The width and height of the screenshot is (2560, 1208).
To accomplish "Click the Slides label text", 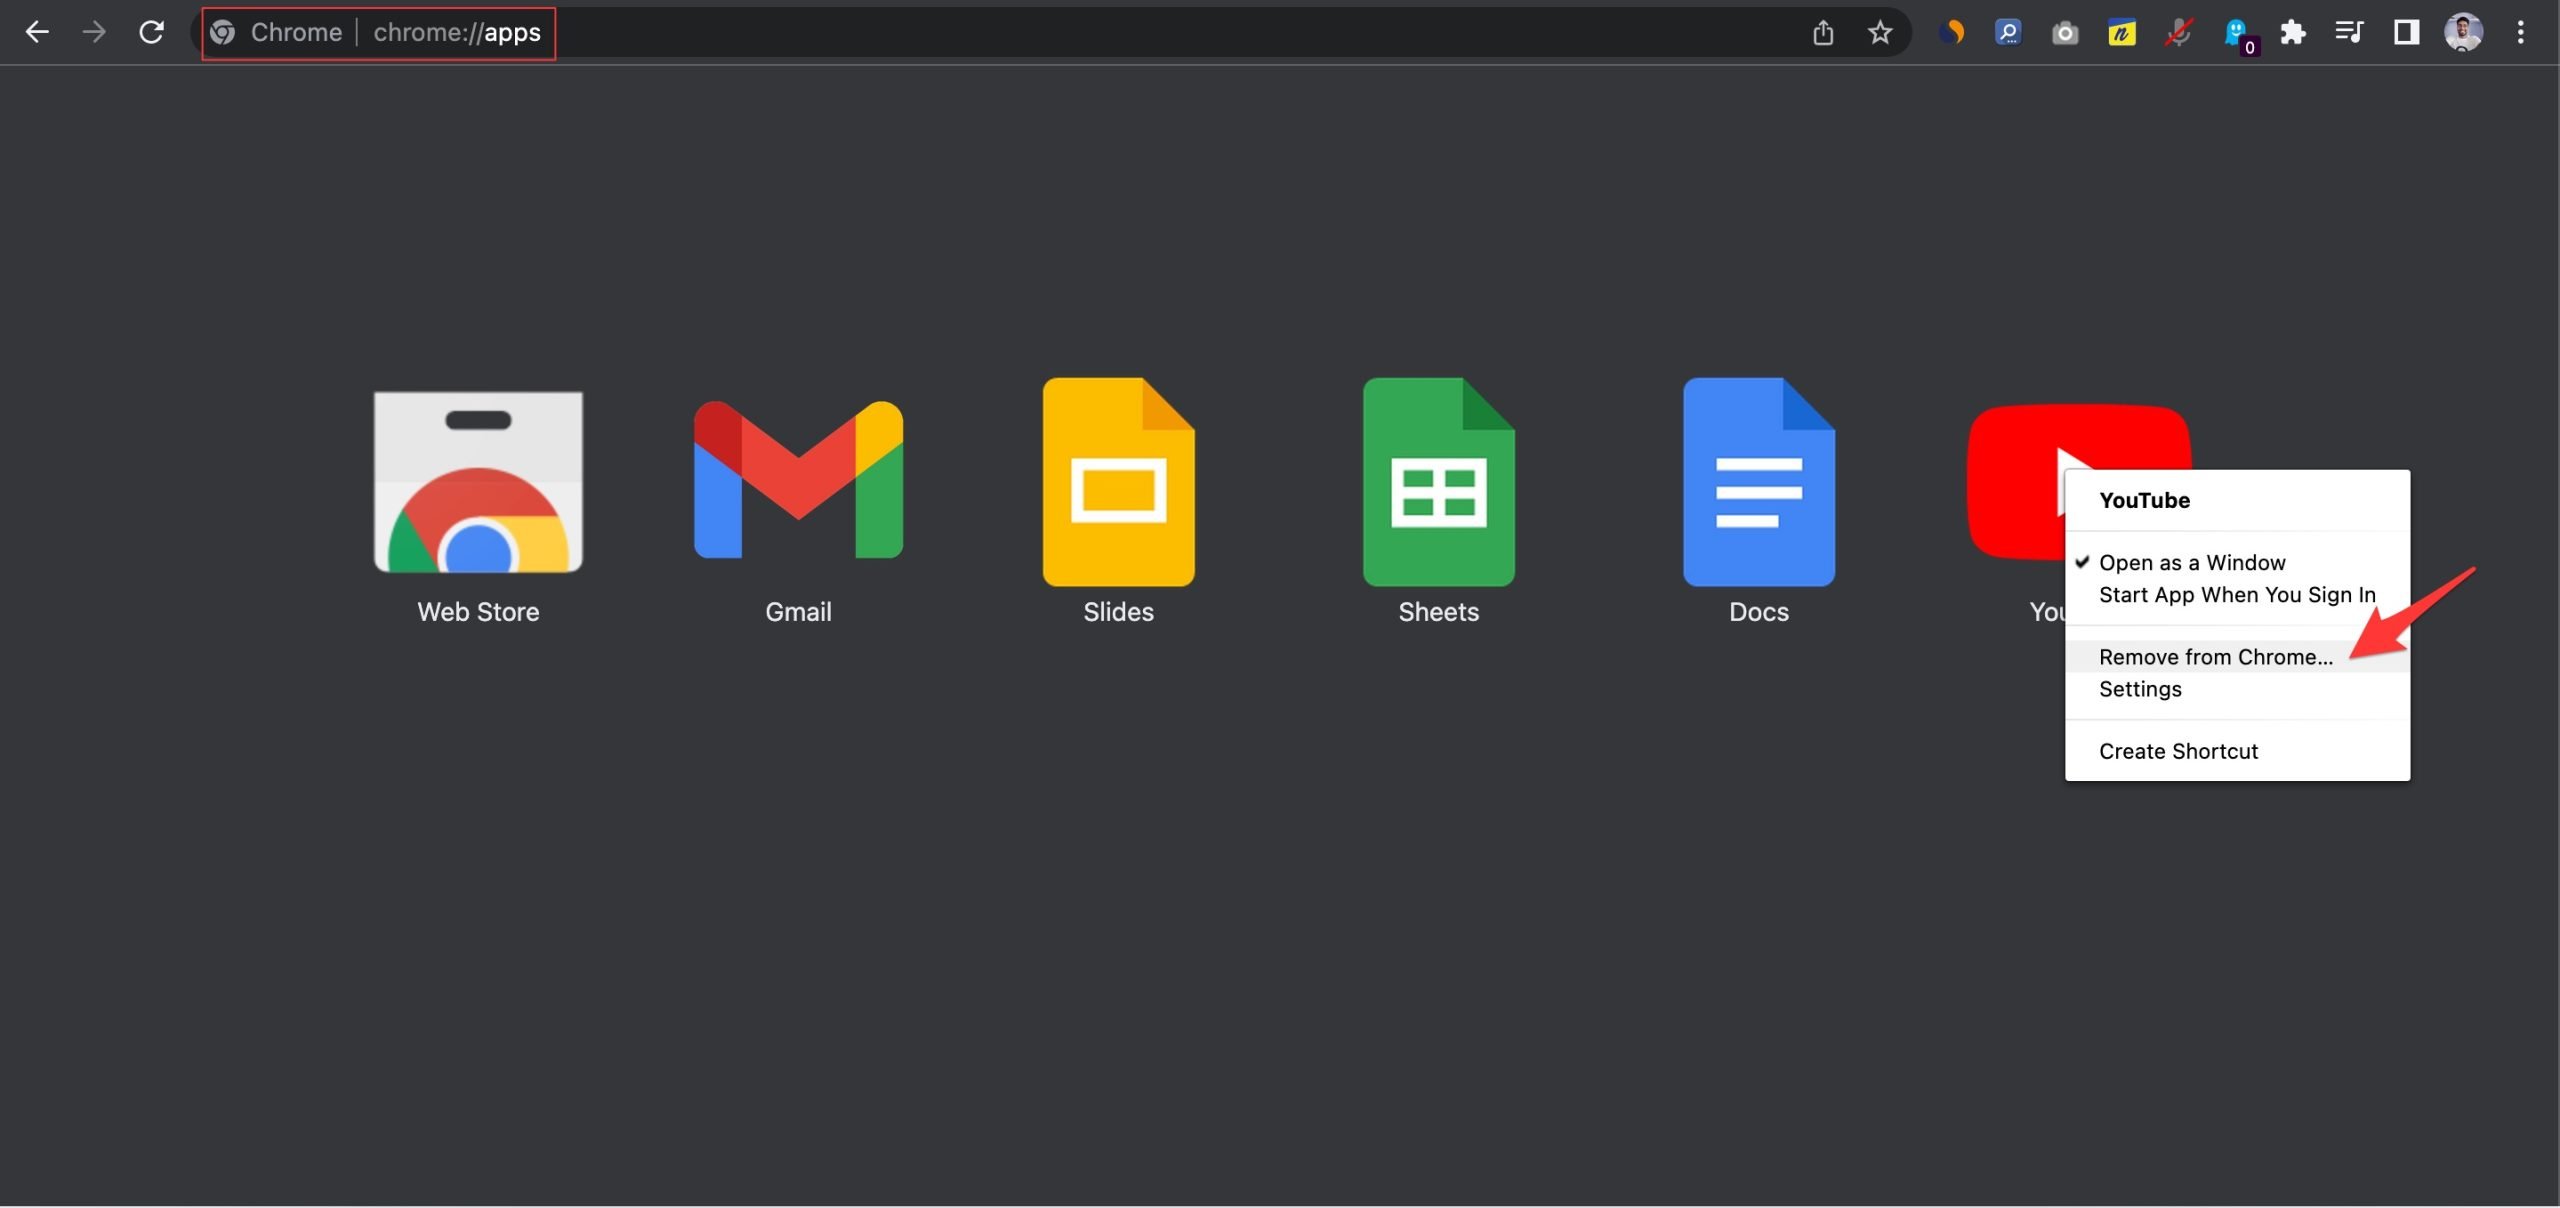I will 1118,612.
